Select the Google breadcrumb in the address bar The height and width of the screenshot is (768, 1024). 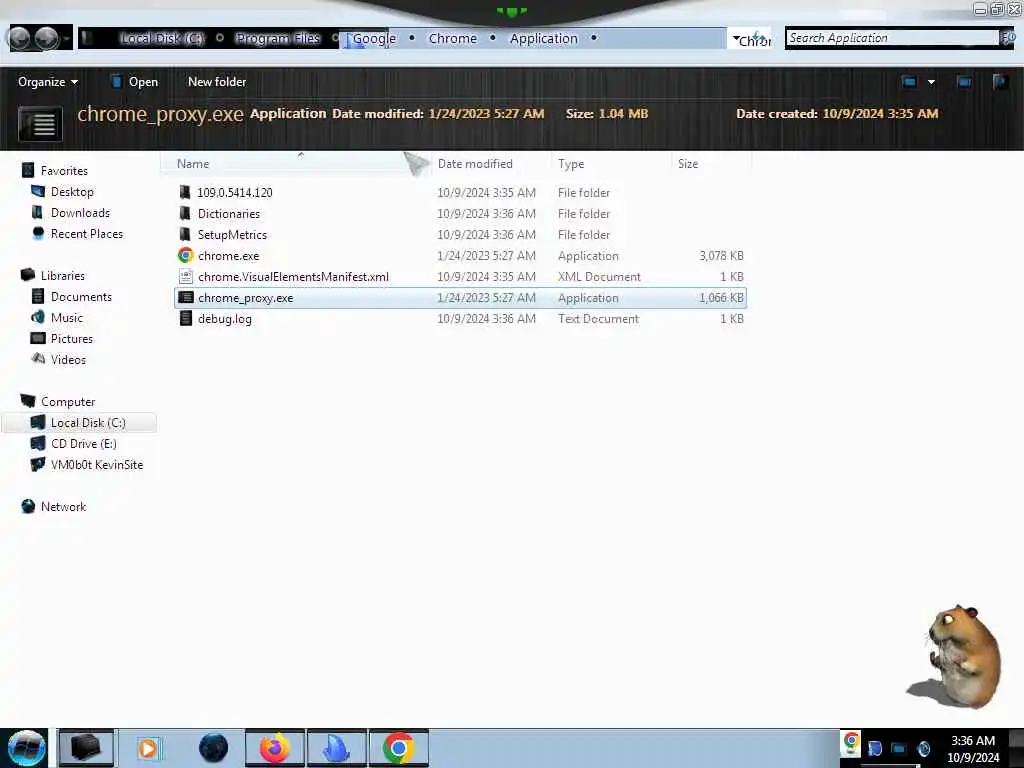(374, 39)
